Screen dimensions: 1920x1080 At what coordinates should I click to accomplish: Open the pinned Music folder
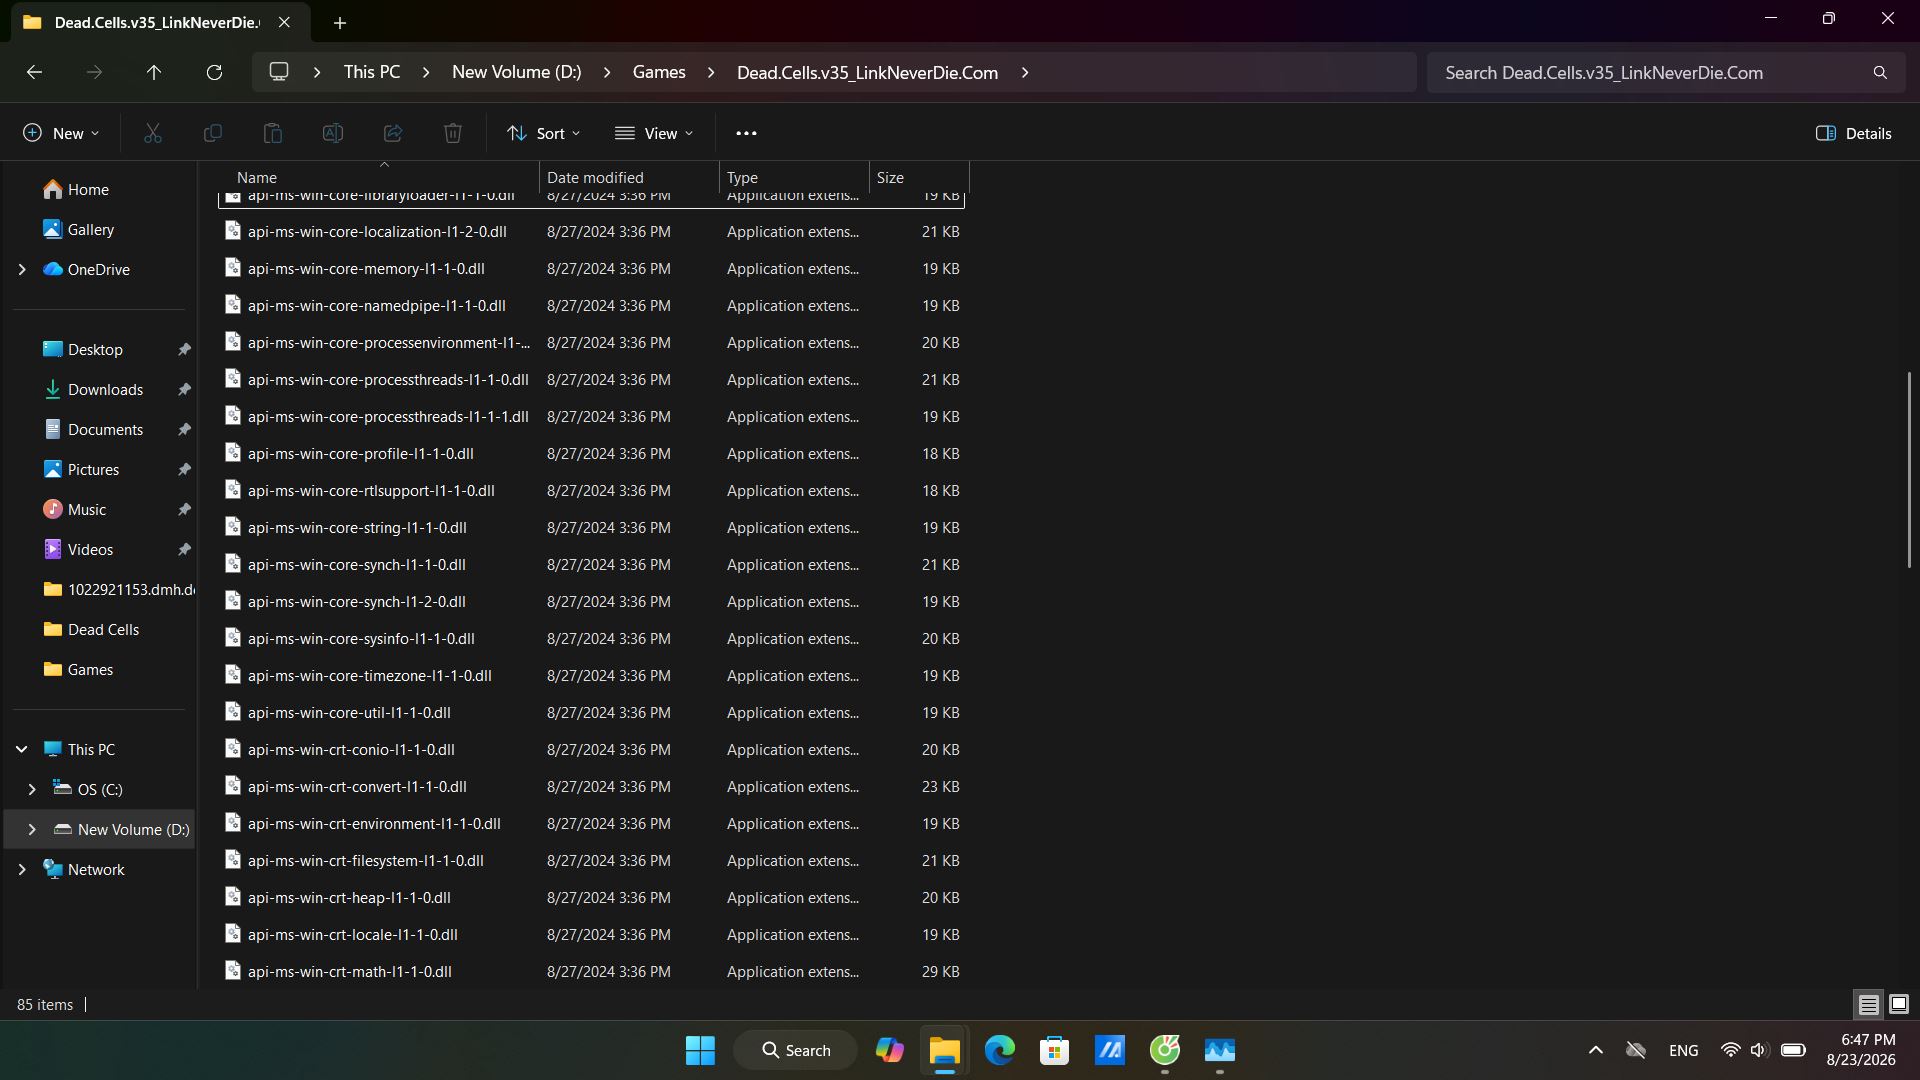(86, 509)
